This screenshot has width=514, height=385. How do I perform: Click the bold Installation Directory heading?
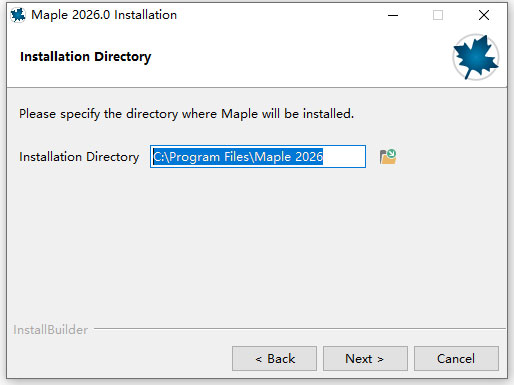(86, 57)
